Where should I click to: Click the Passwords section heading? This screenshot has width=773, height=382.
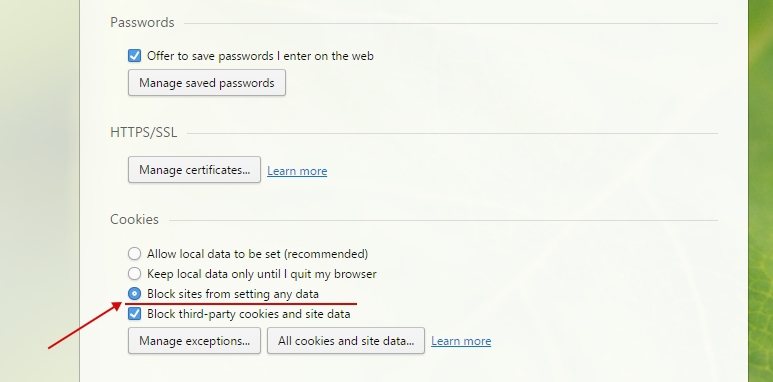[142, 23]
